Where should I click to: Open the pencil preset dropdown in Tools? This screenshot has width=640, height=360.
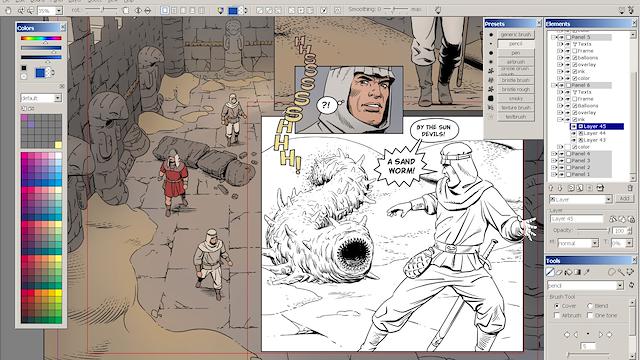click(620, 286)
